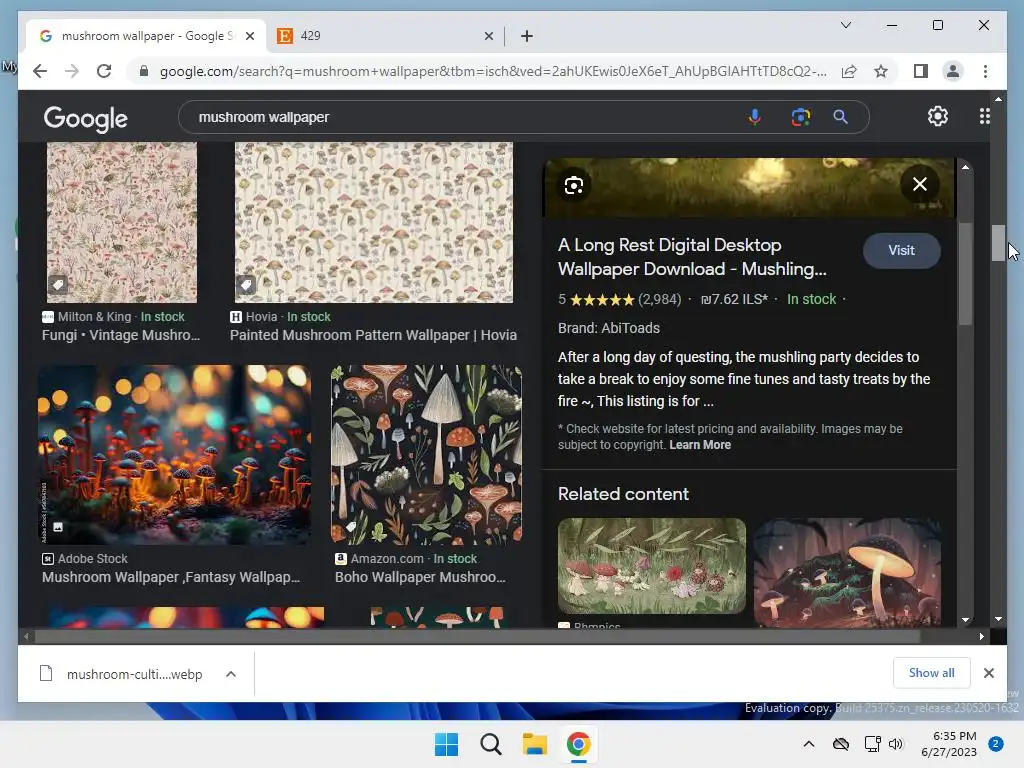Open volume control in system tray
The image size is (1024, 768).
(x=896, y=744)
